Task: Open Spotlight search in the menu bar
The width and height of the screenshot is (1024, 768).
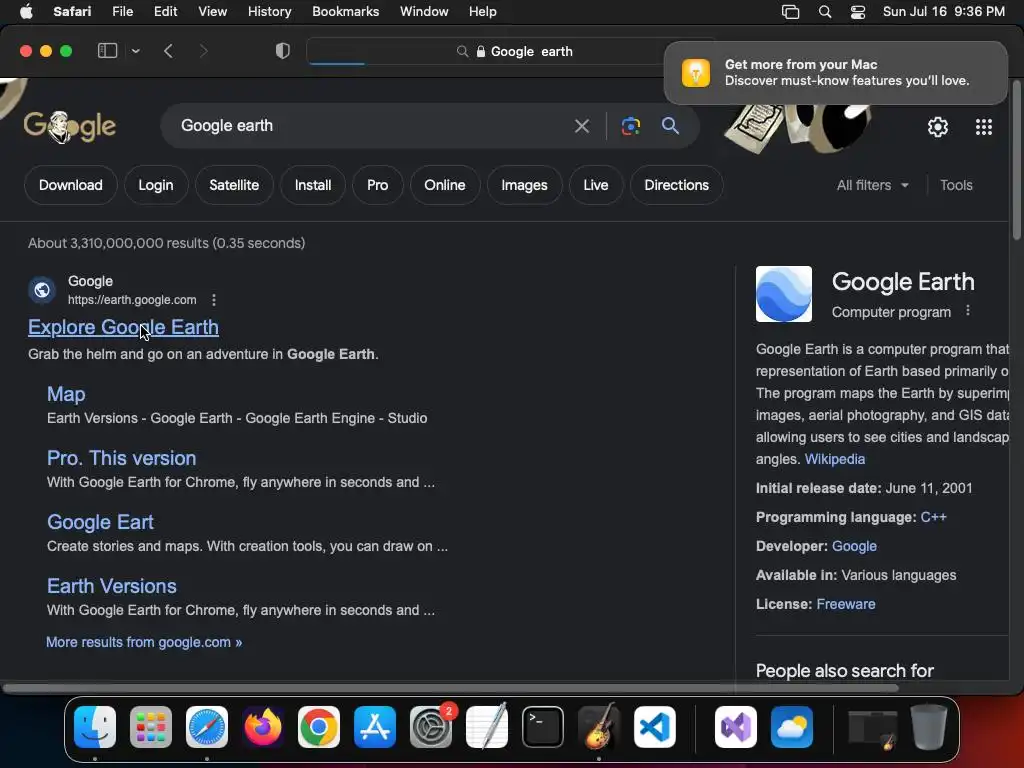Action: [825, 12]
